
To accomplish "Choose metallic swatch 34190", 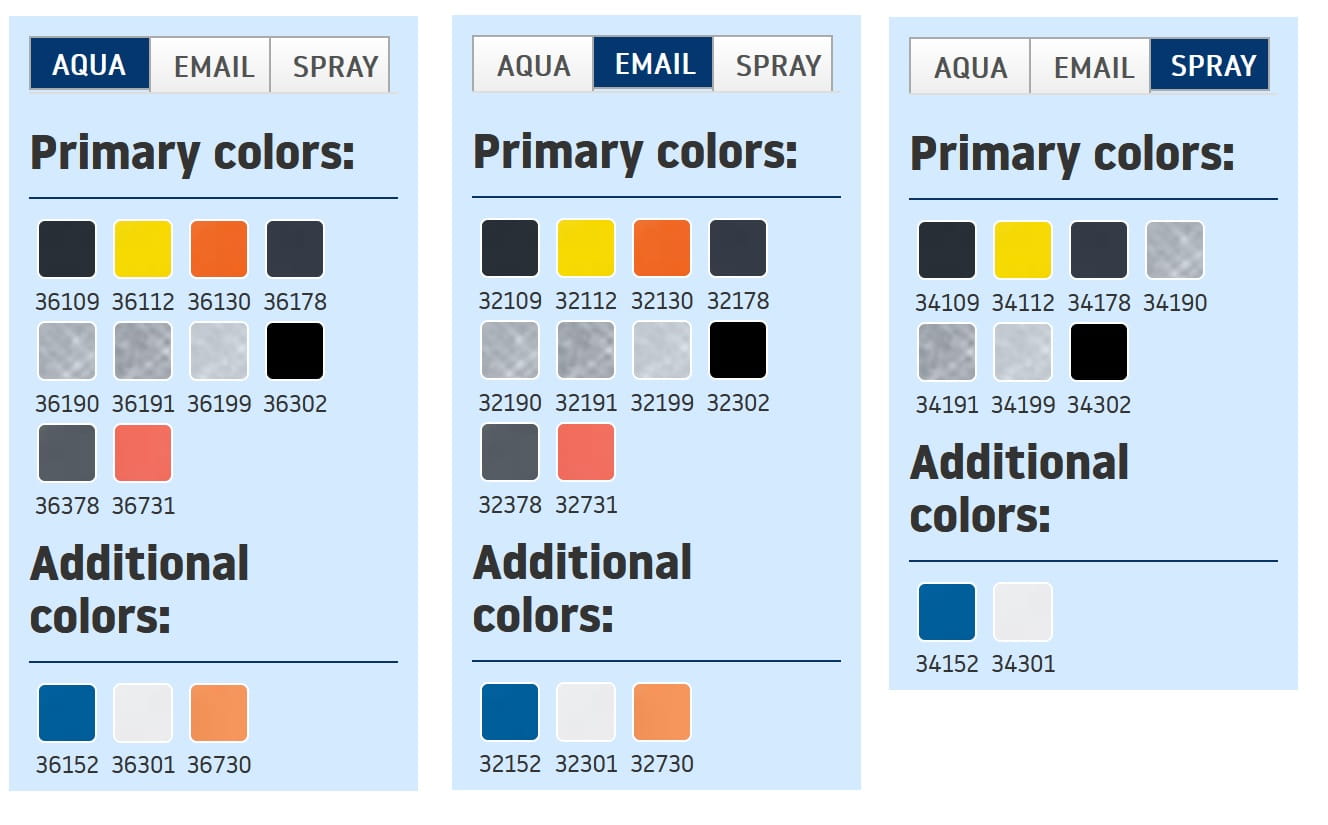I will (1175, 250).
